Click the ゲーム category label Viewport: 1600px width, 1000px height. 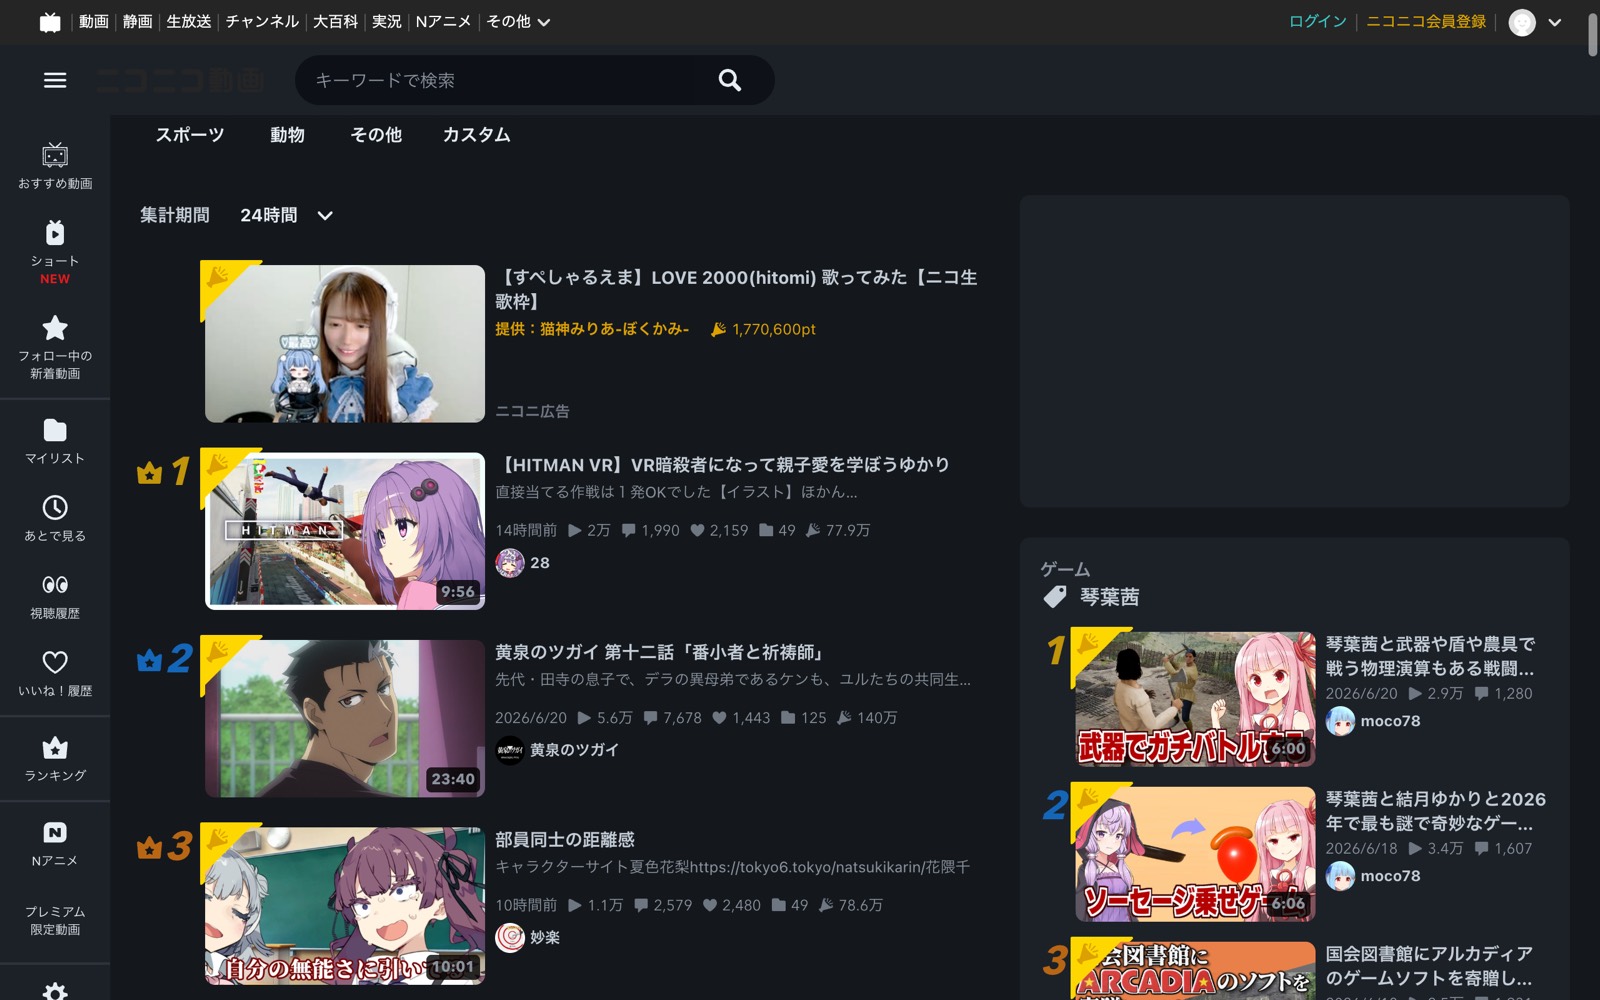point(1065,569)
